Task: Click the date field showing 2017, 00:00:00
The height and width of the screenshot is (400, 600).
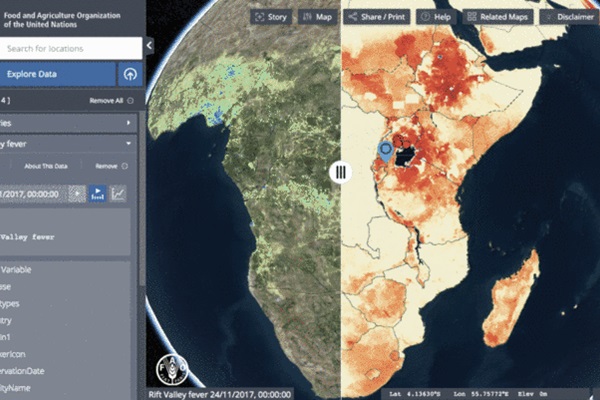Action: click(x=33, y=194)
